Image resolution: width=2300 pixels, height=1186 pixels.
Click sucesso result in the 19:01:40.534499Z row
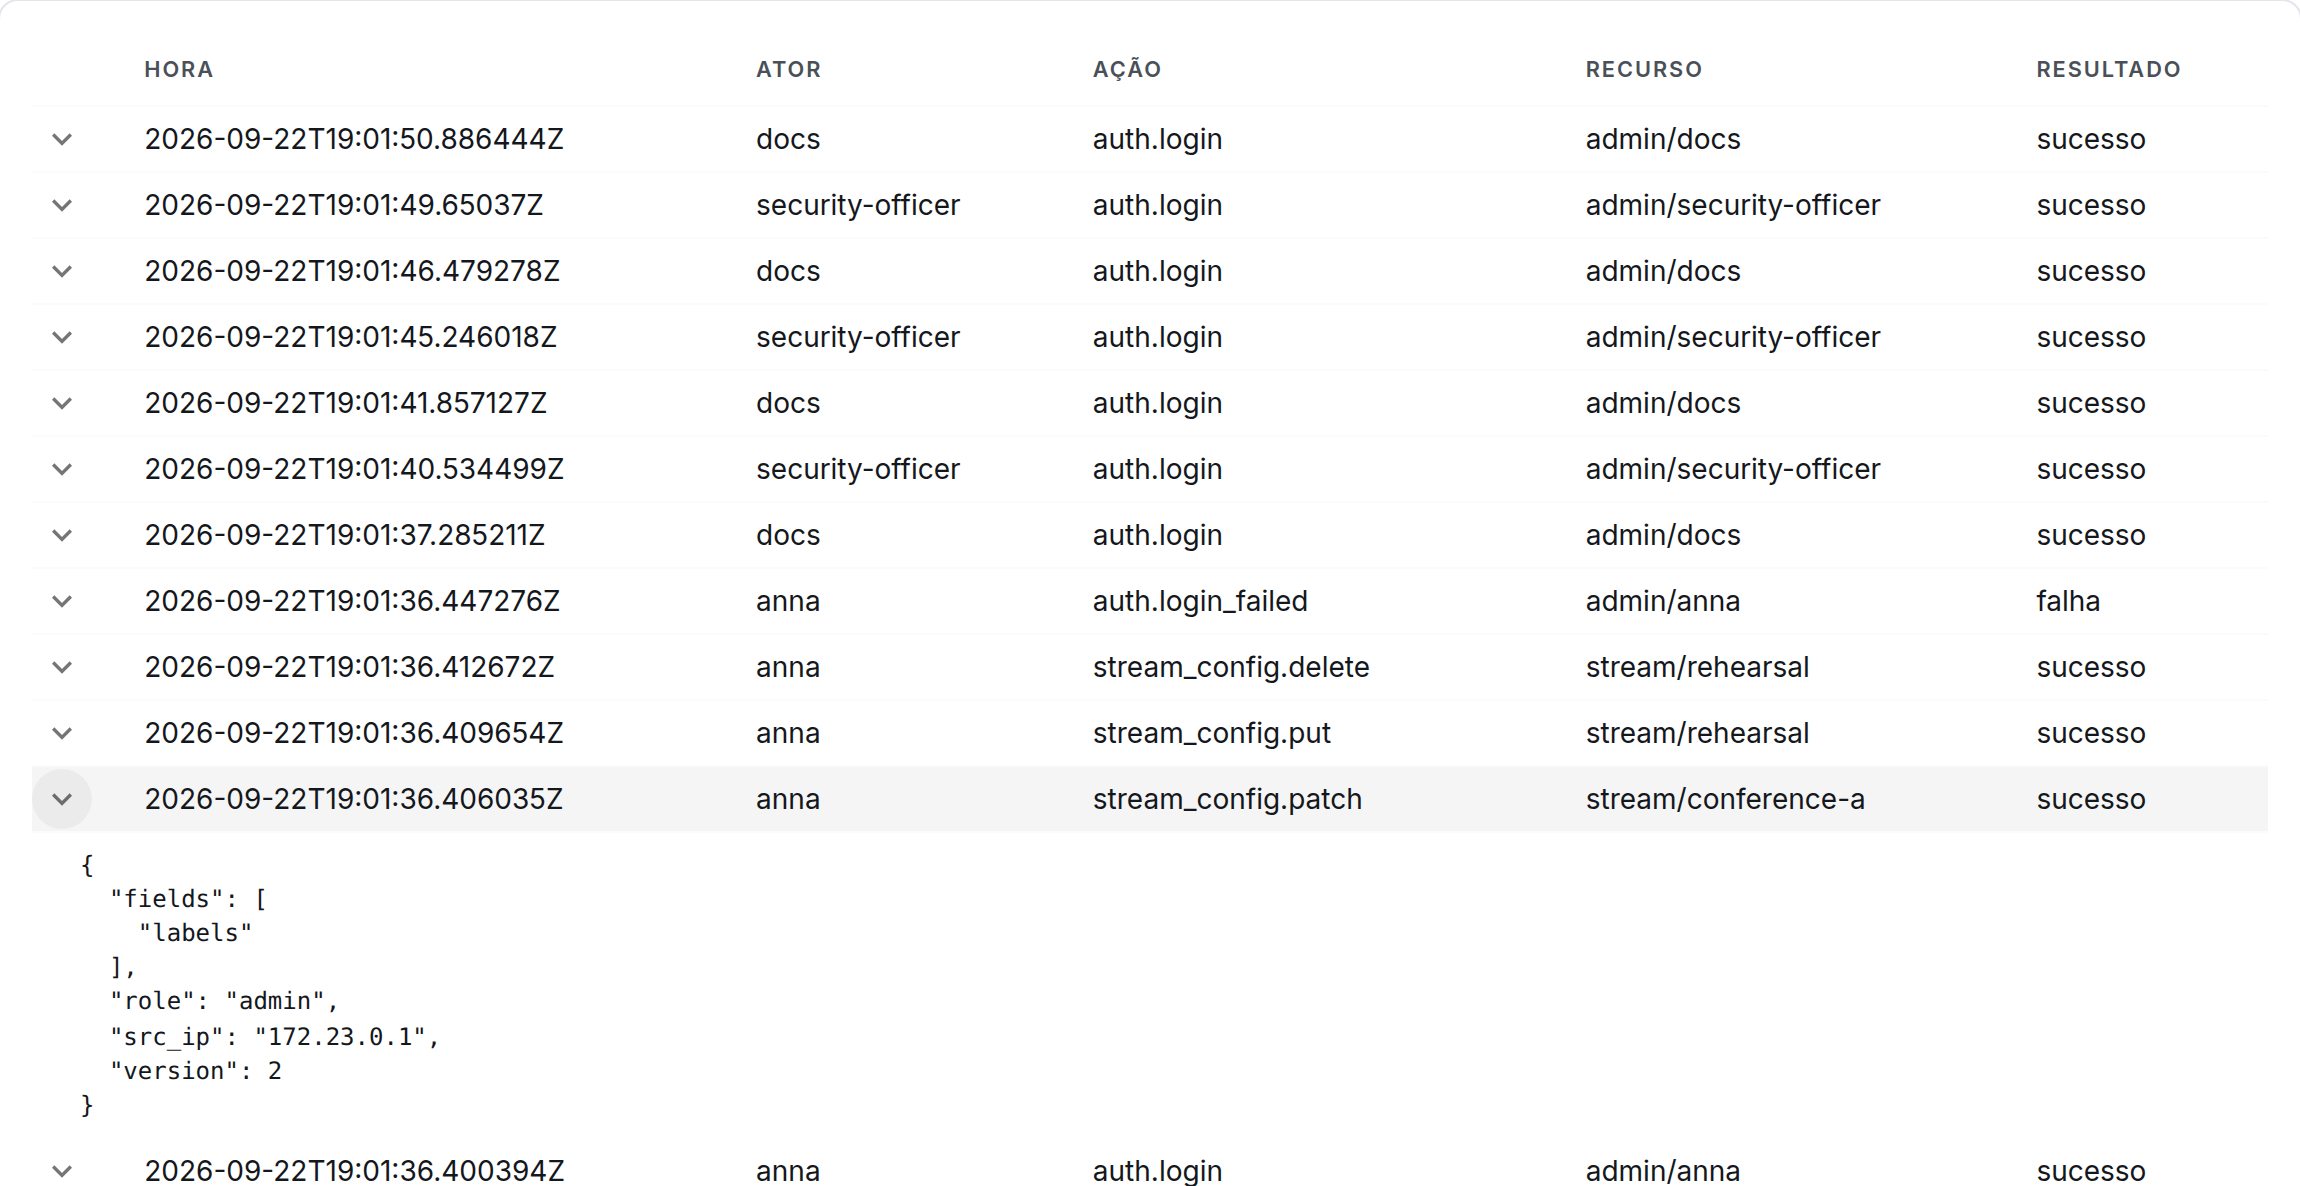click(2091, 469)
